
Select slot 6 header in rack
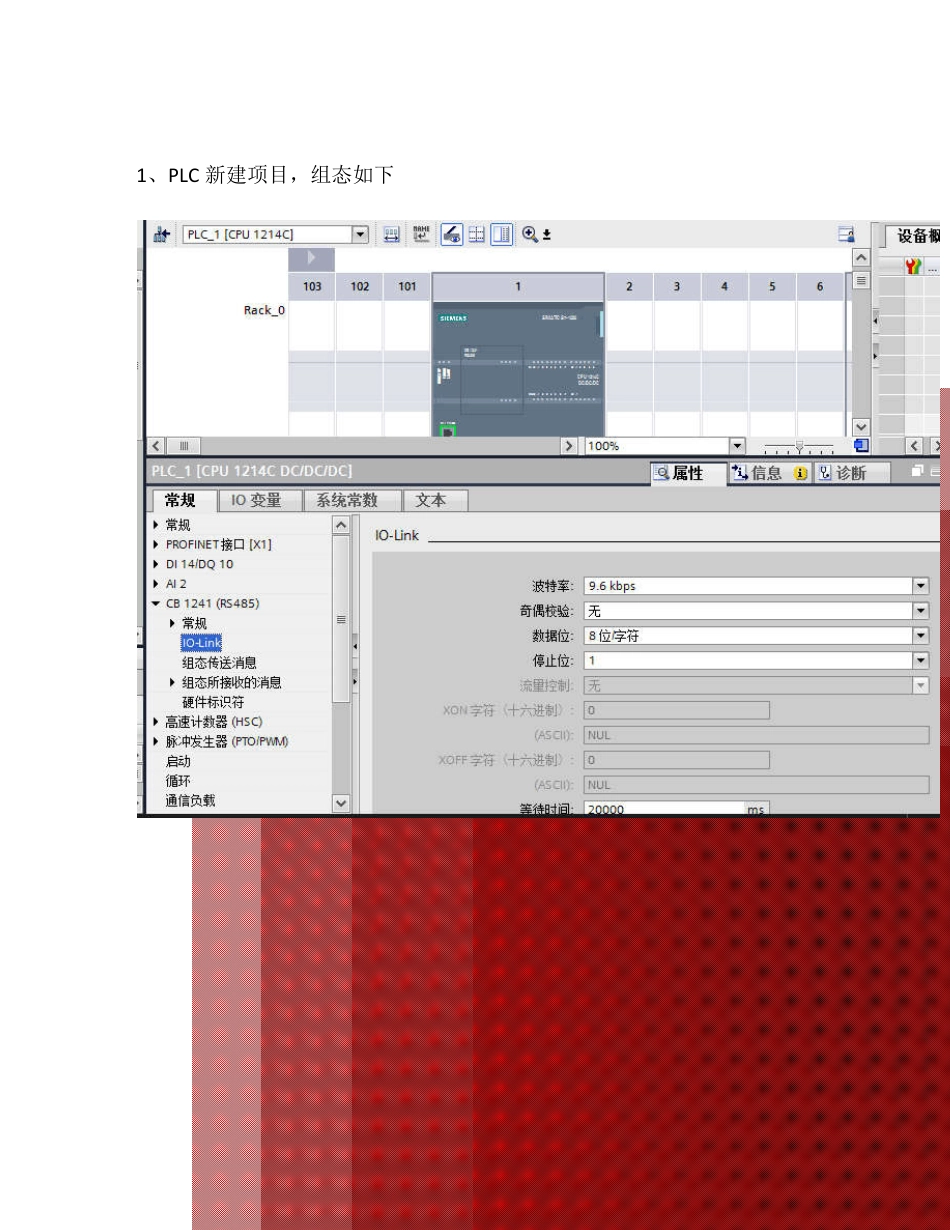coord(820,287)
